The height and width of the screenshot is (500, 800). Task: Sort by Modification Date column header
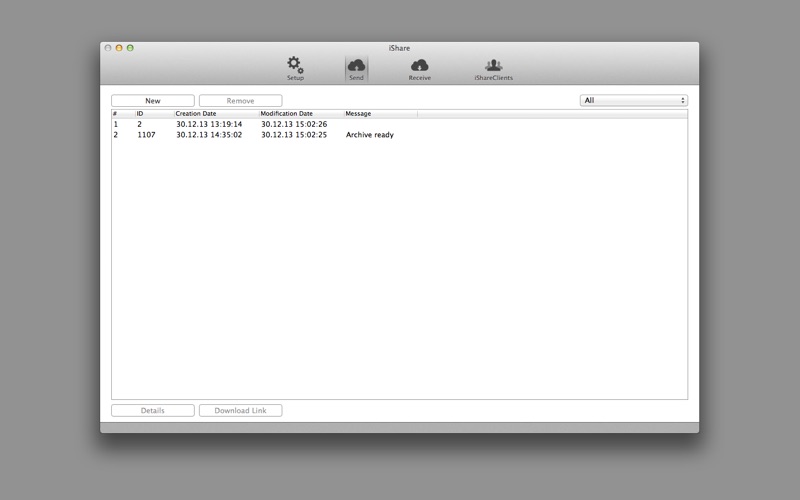(x=302, y=114)
